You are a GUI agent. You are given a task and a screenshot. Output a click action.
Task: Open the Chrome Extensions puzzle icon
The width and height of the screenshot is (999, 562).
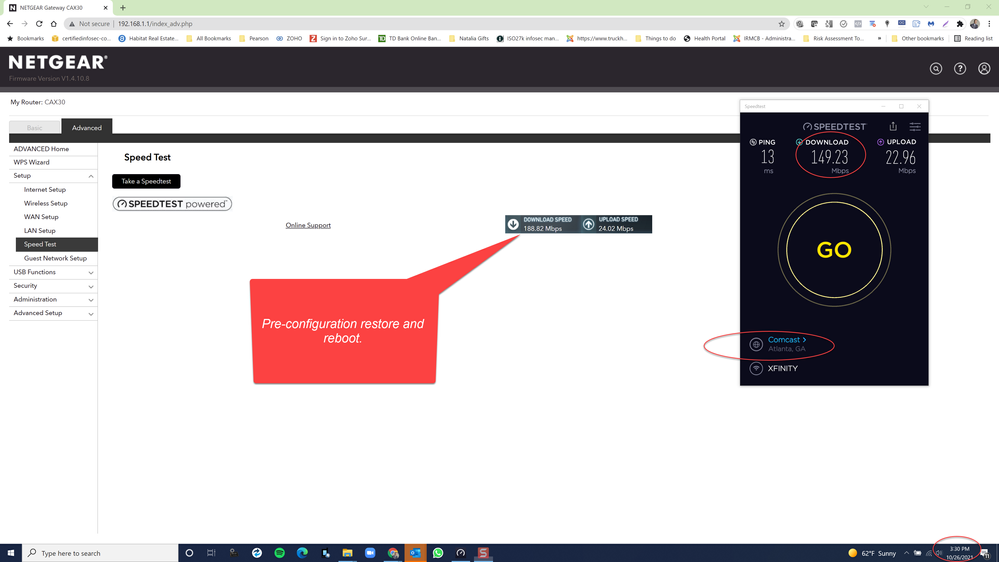(x=959, y=24)
